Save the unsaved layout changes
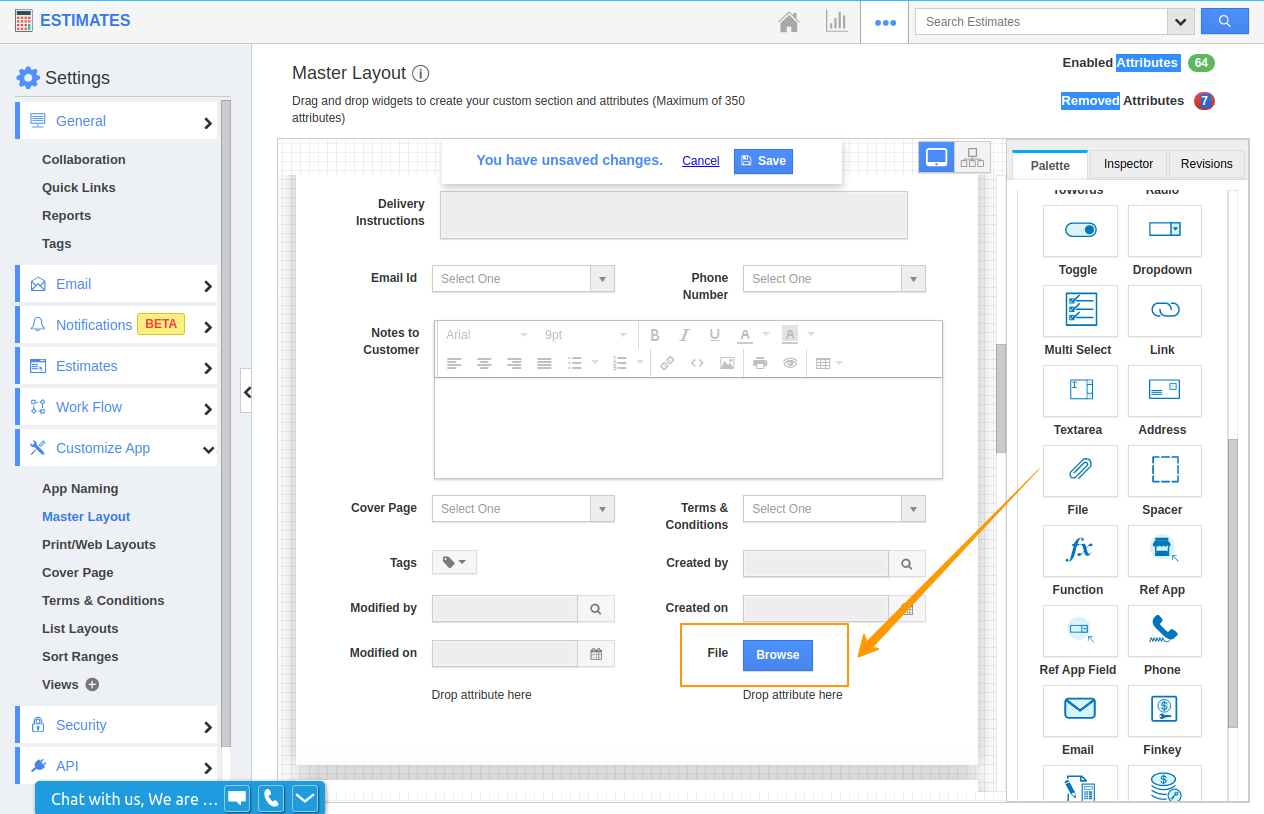 point(763,161)
